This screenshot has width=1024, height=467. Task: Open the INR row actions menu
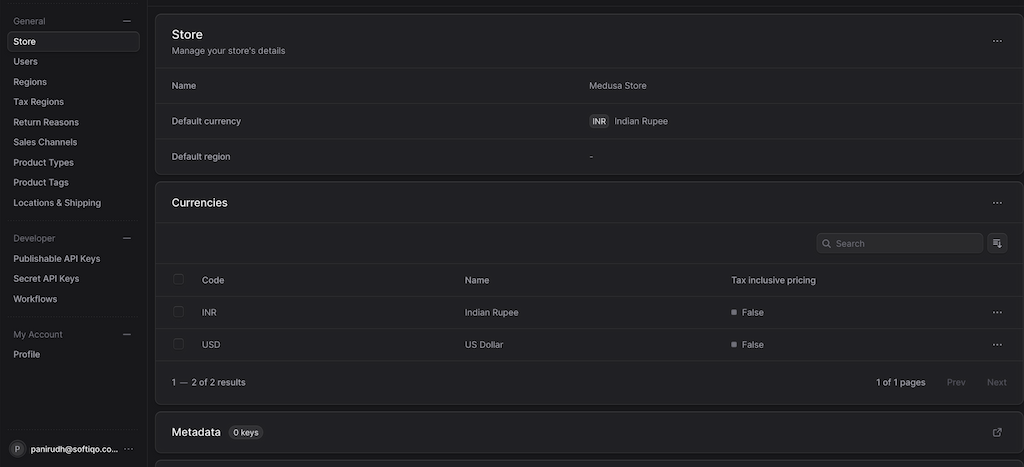coord(997,313)
